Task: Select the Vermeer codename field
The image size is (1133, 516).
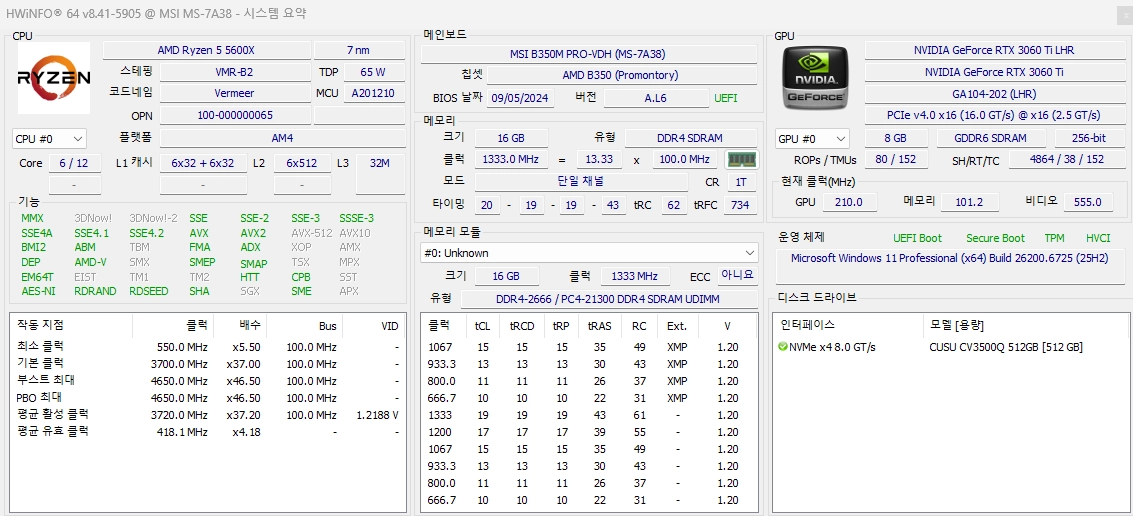Action: [234, 93]
